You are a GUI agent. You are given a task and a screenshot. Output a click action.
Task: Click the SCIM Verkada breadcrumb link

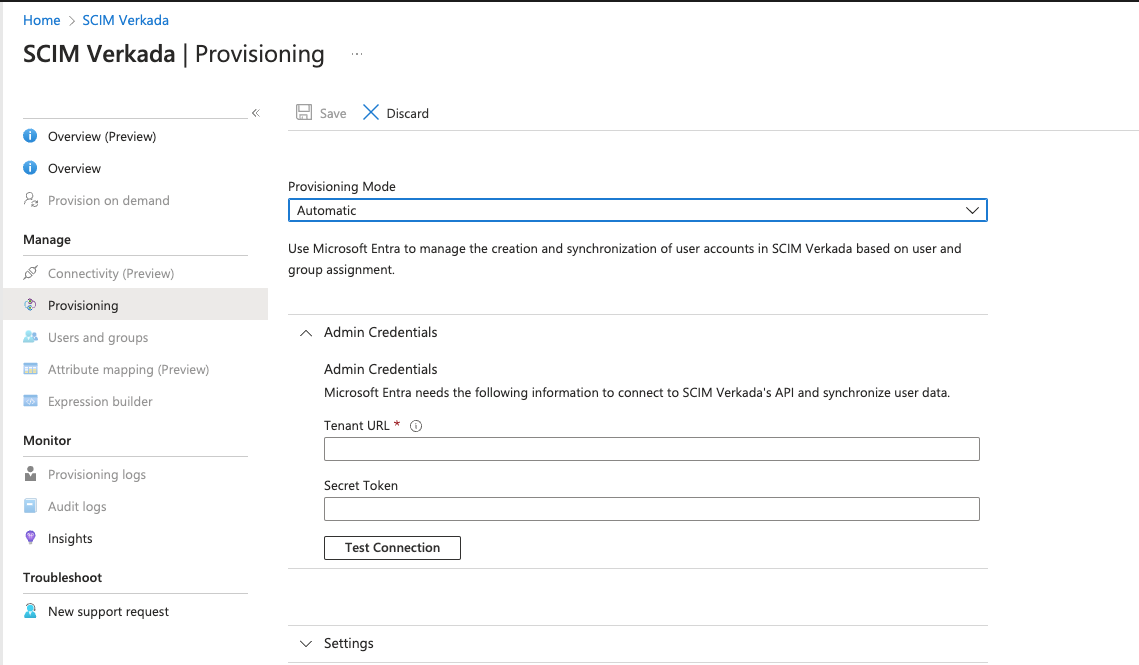click(125, 20)
